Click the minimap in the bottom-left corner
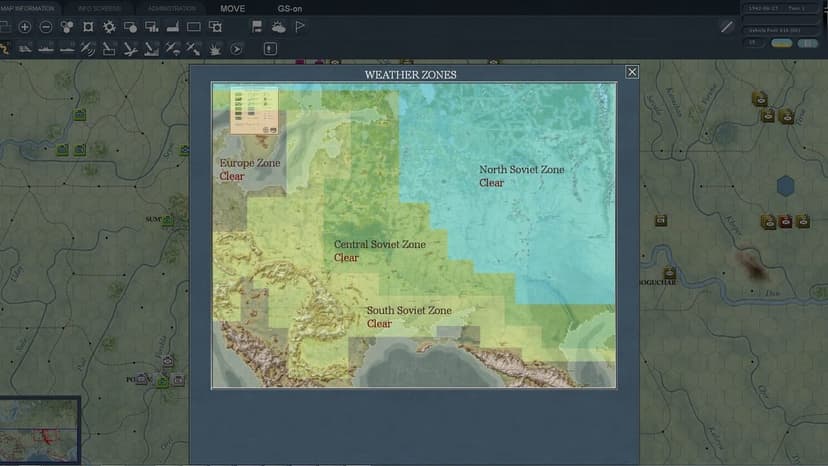 click(40, 430)
